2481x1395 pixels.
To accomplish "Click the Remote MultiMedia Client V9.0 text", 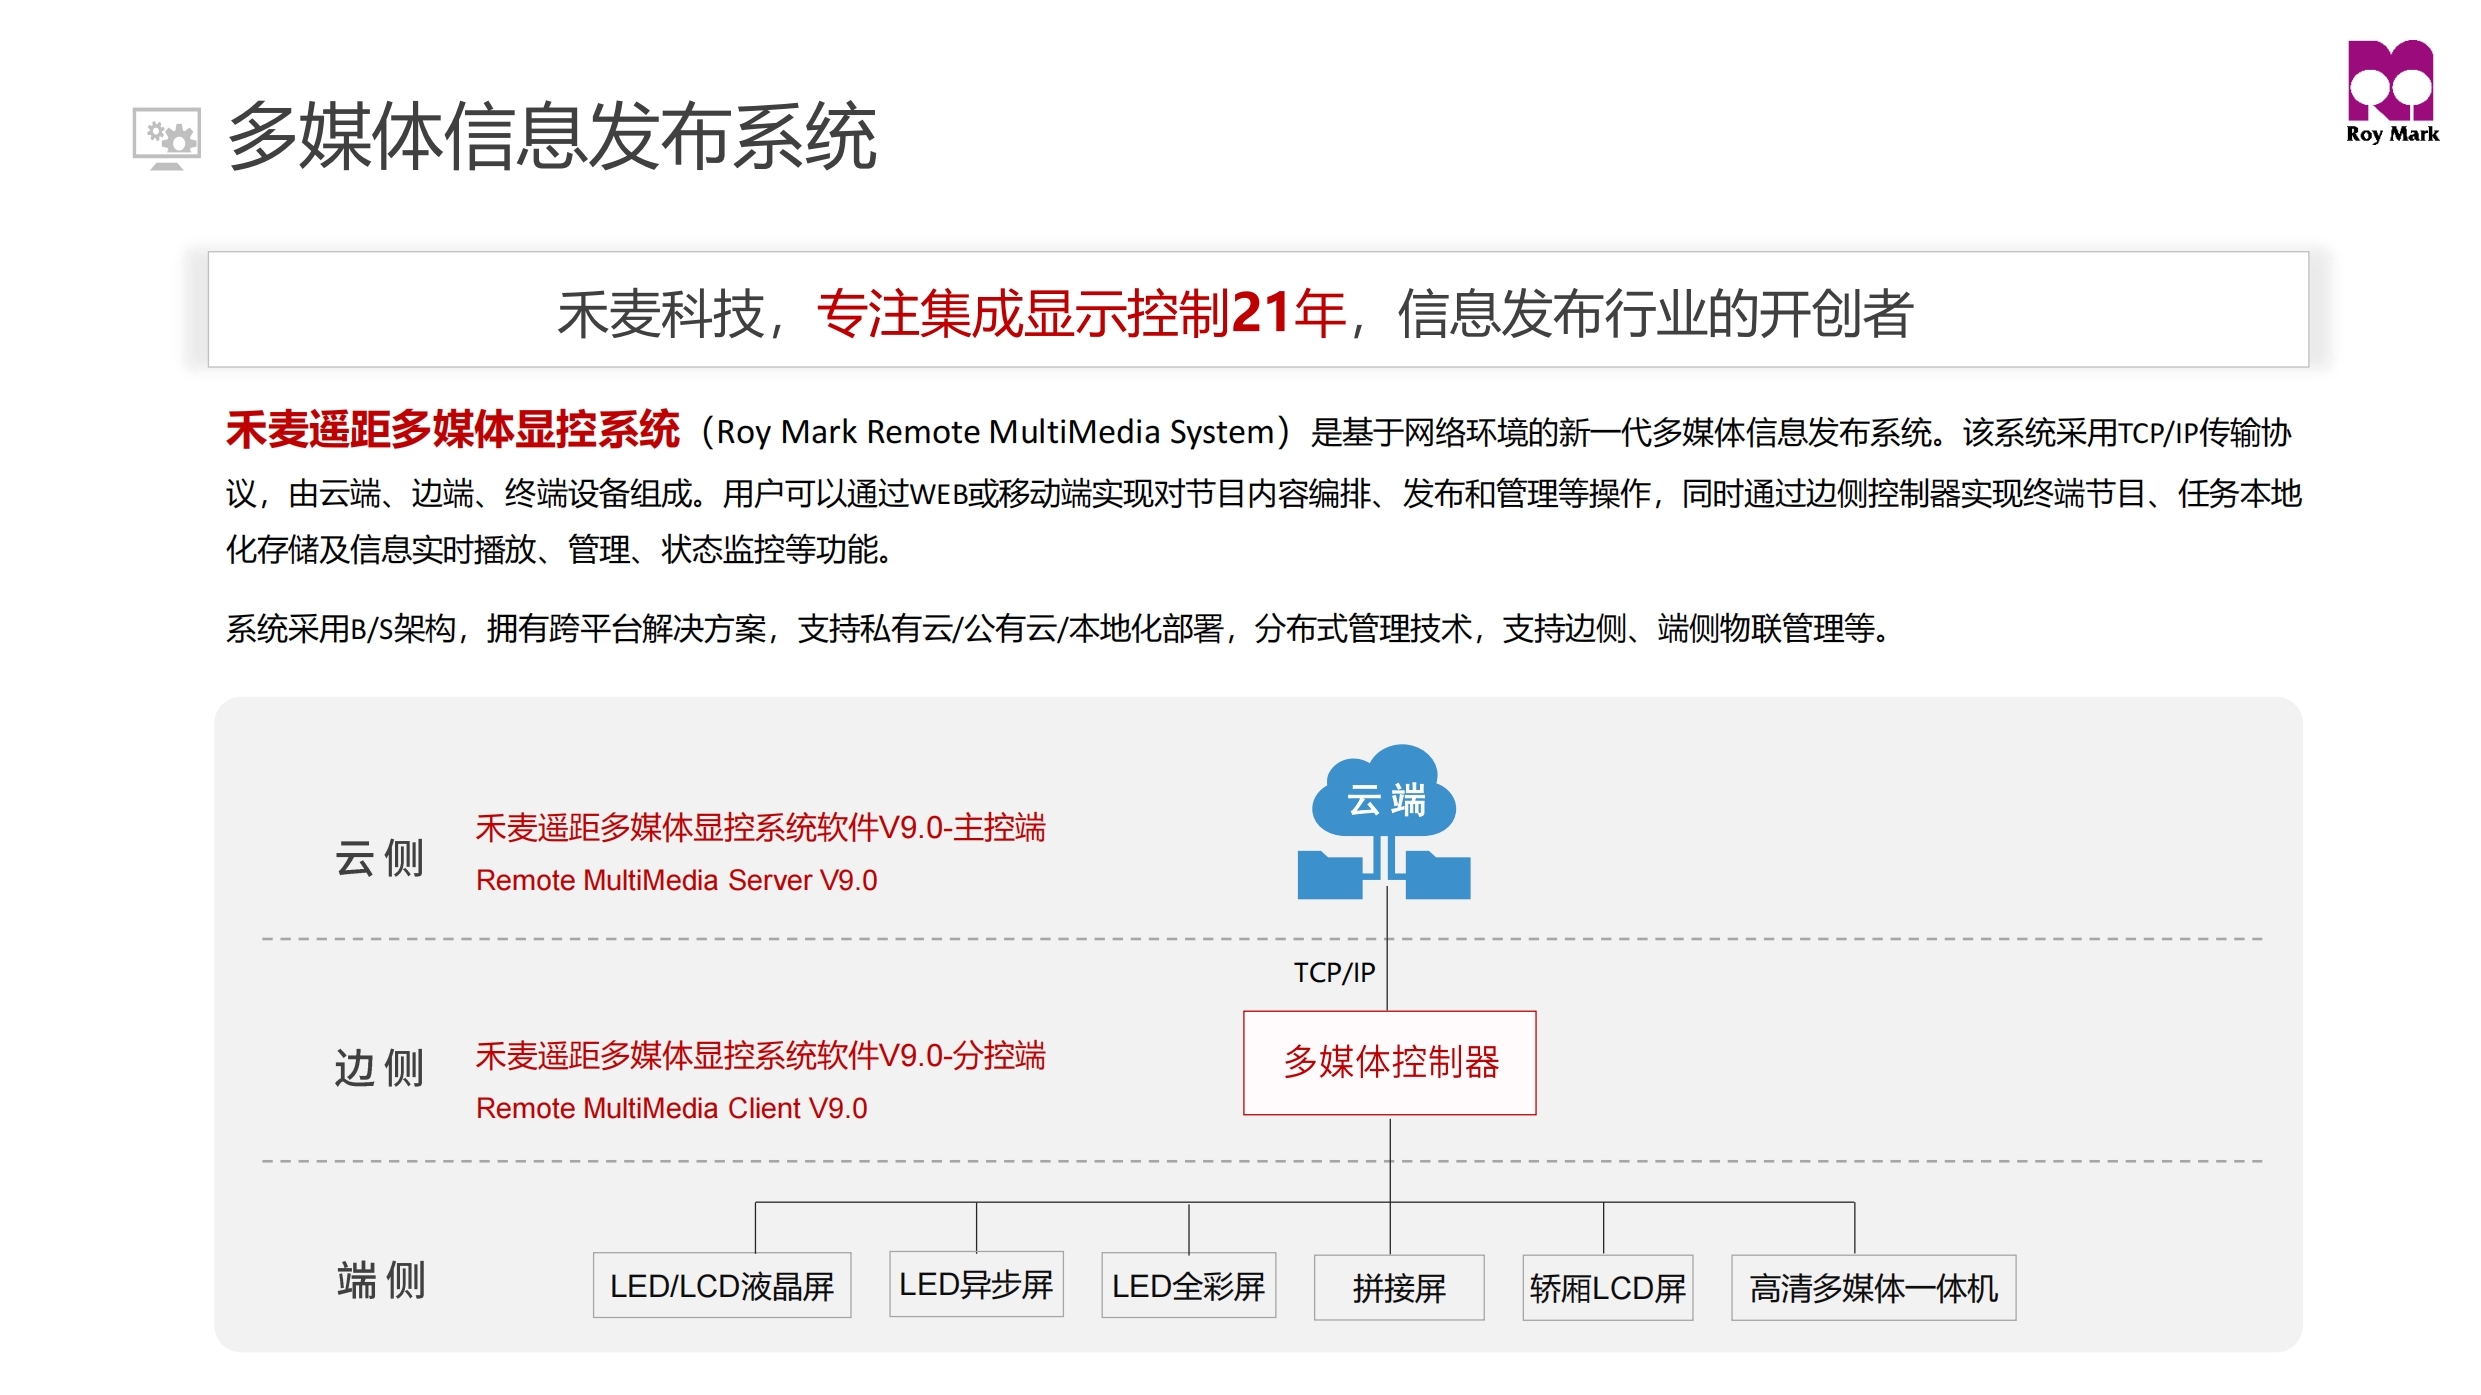I will click(x=671, y=1108).
